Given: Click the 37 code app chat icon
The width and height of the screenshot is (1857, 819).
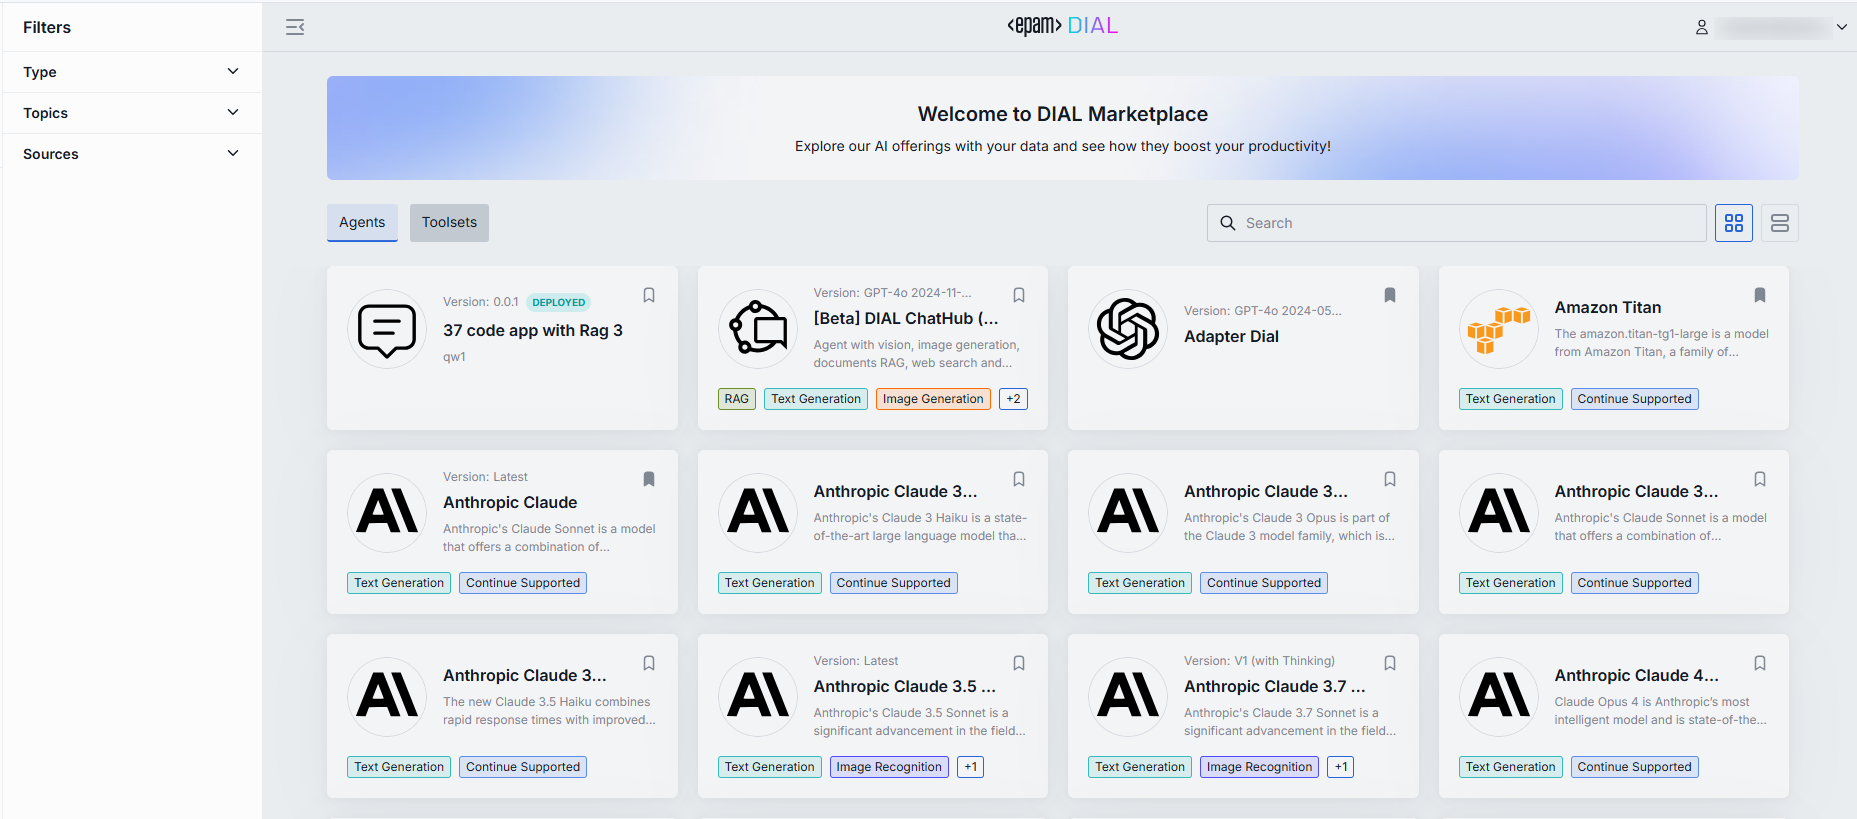Looking at the screenshot, I should pos(387,329).
